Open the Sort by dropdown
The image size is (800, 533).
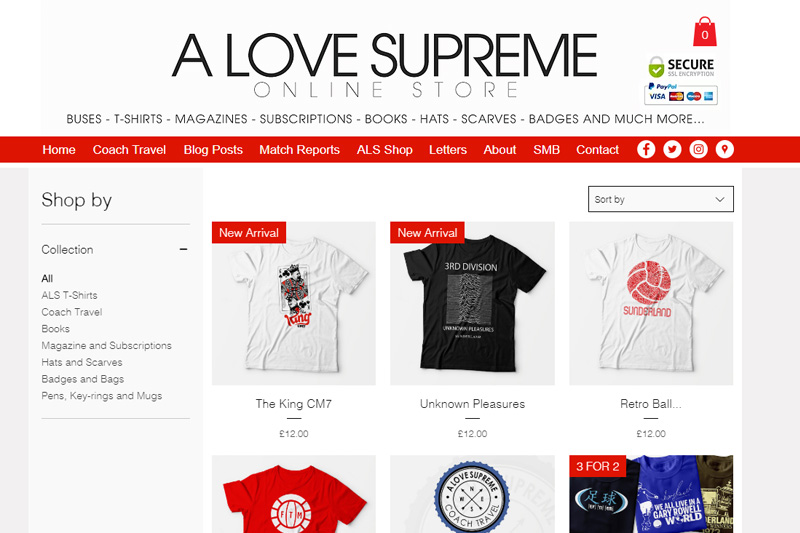[x=661, y=199]
